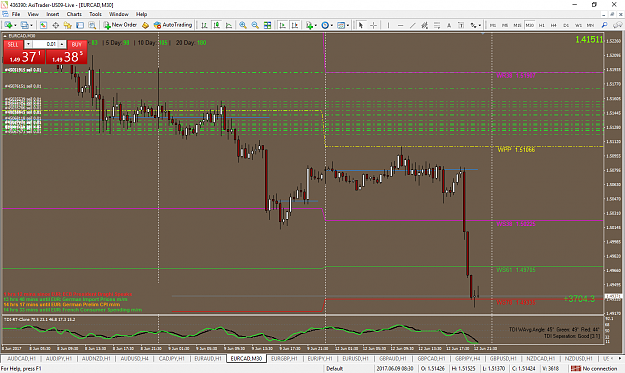The height and width of the screenshot is (373, 625).
Task: Open the Templates icon
Action: click(x=341, y=25)
